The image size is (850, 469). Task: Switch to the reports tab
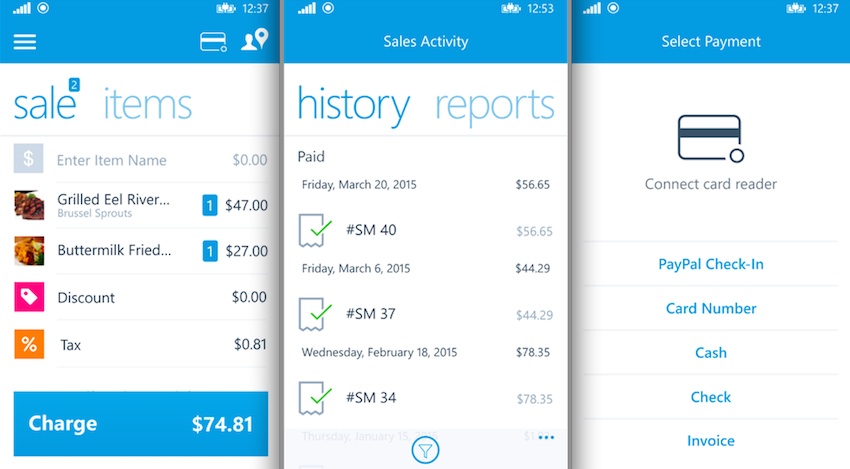pos(494,106)
